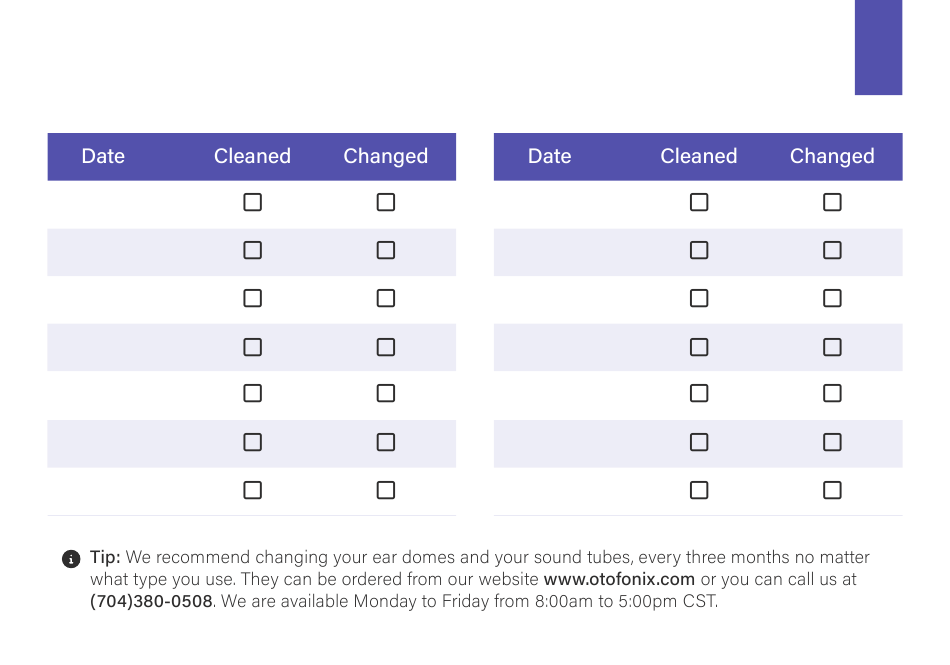
Task: Open the www.otofonix.com website link
Action: (x=619, y=579)
